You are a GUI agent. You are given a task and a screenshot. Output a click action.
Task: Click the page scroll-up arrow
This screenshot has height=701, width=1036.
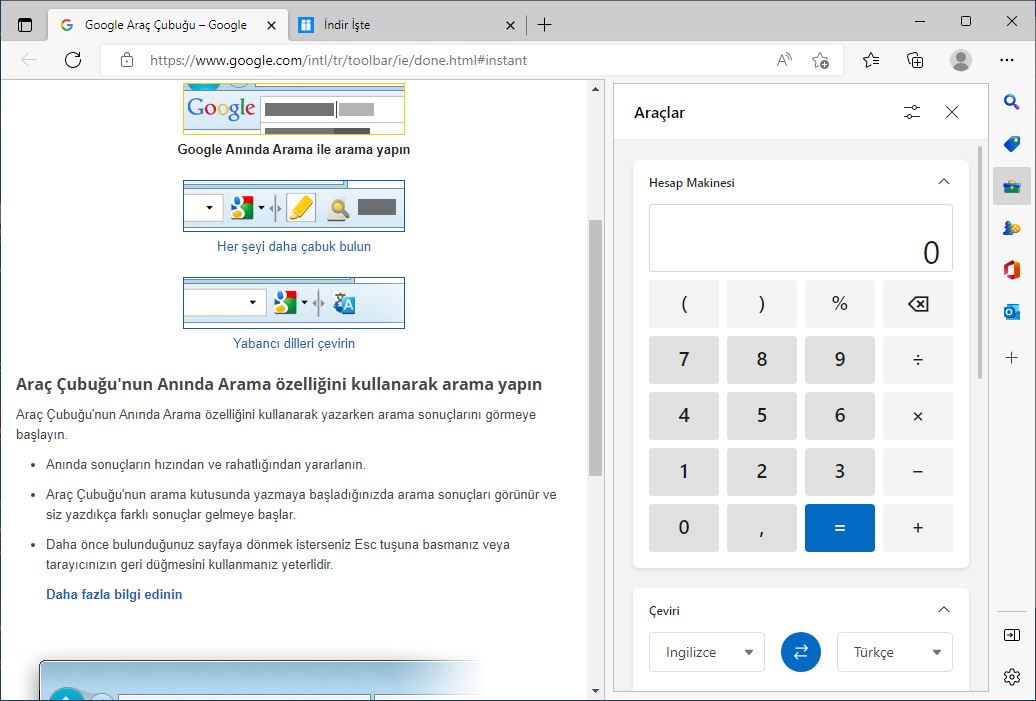tap(595, 89)
